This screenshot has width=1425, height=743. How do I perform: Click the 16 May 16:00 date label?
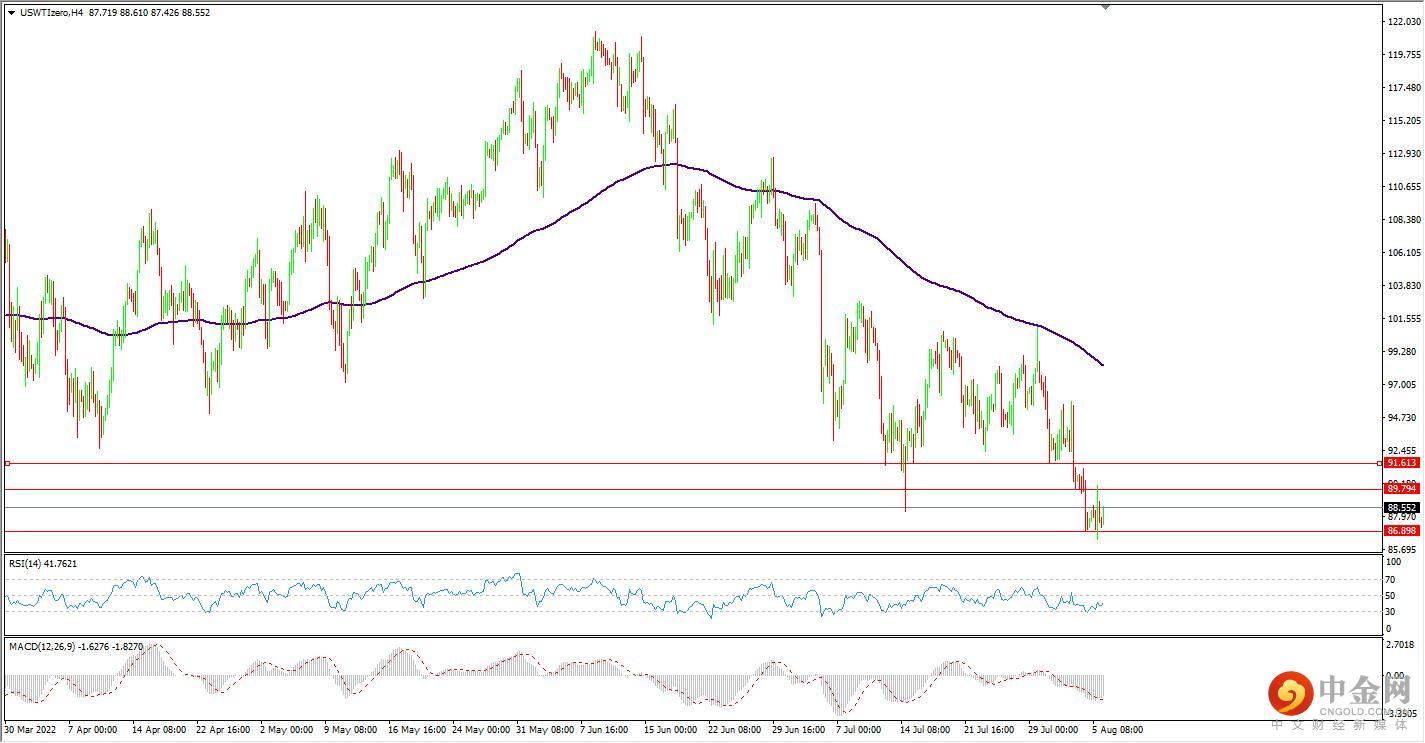[x=415, y=730]
